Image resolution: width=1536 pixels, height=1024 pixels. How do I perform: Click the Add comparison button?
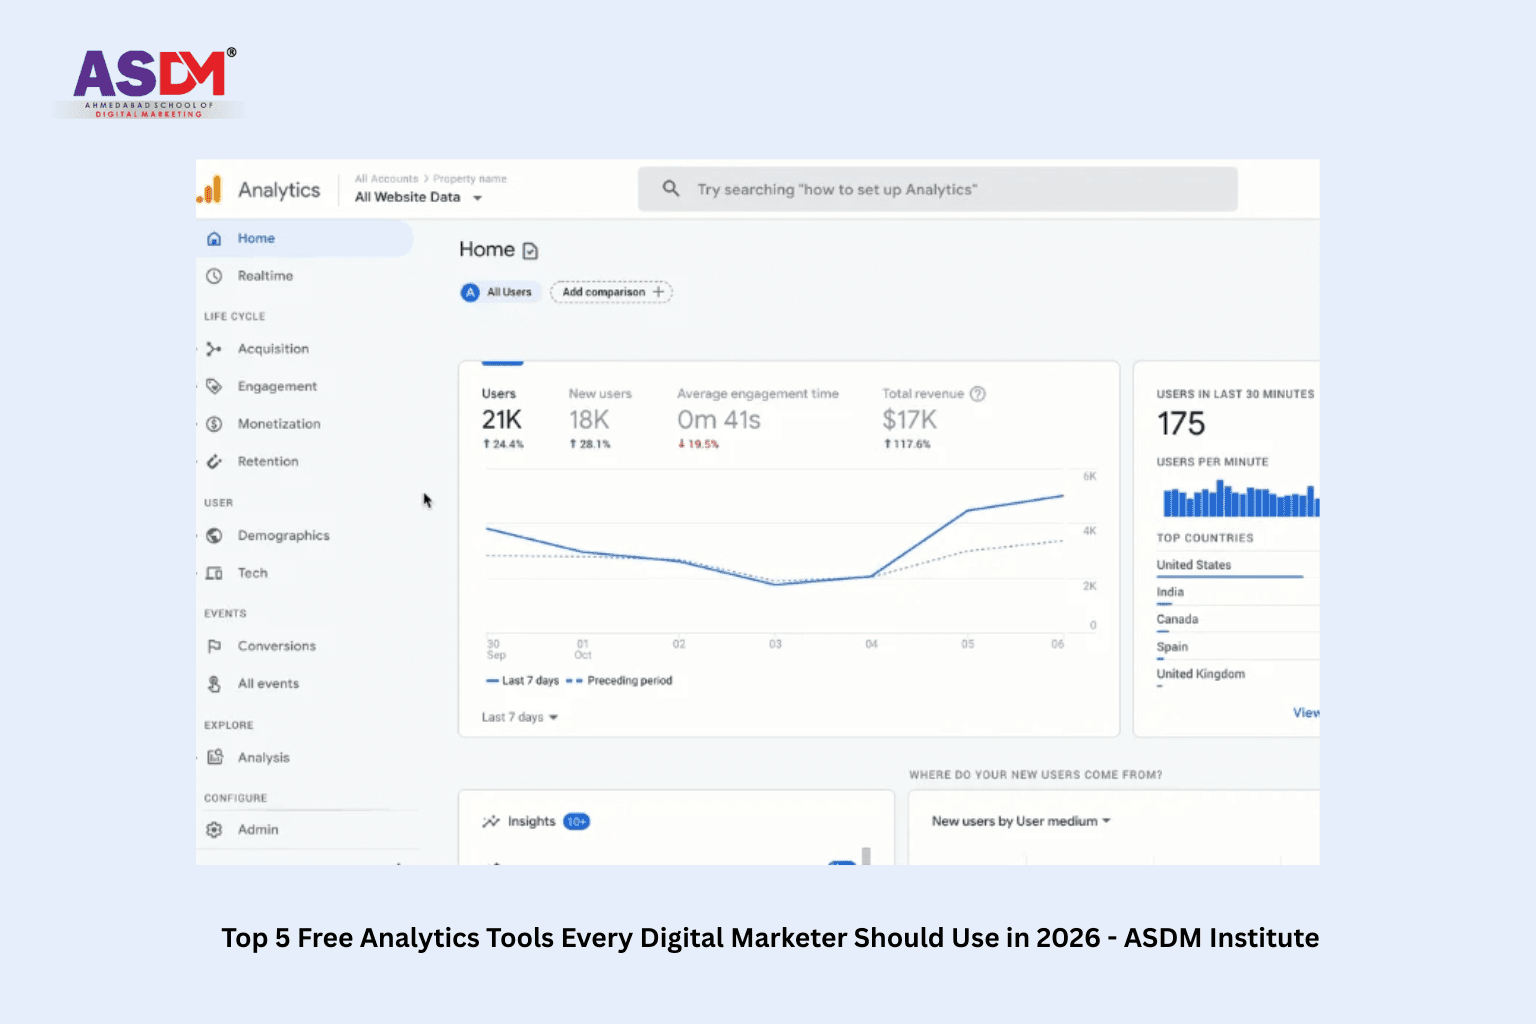[611, 292]
